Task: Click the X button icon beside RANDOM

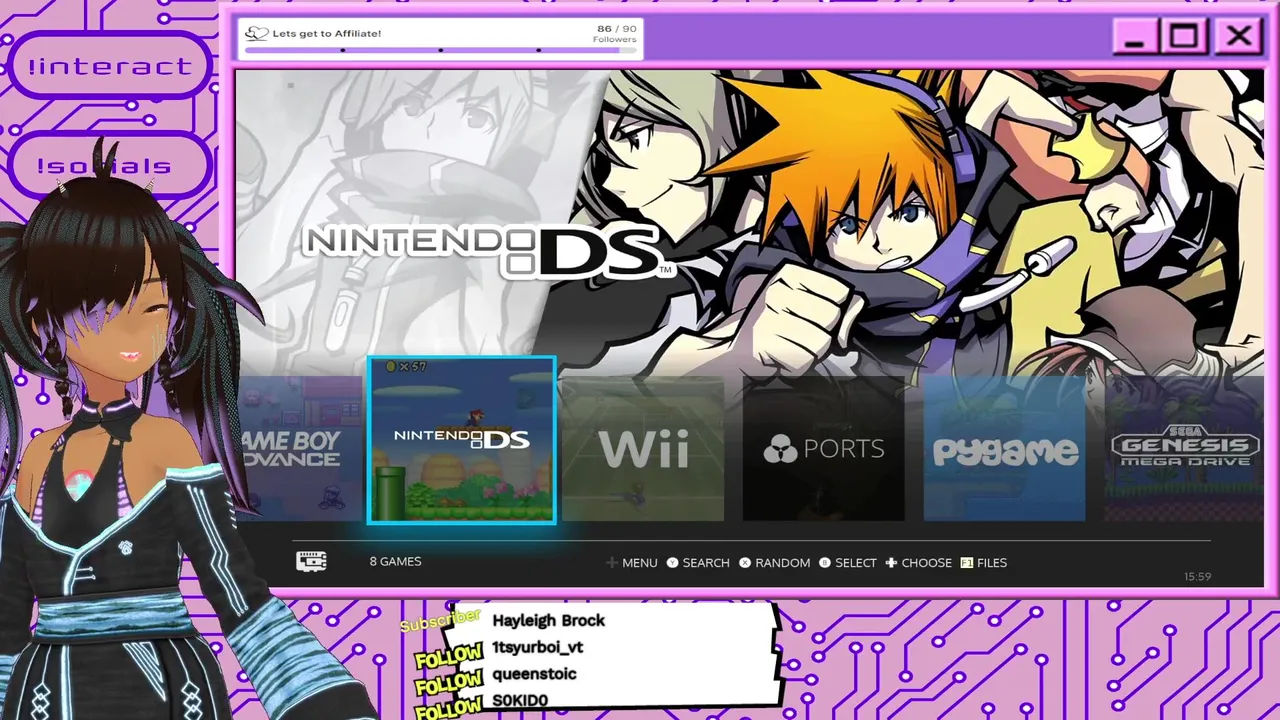Action: pos(745,563)
